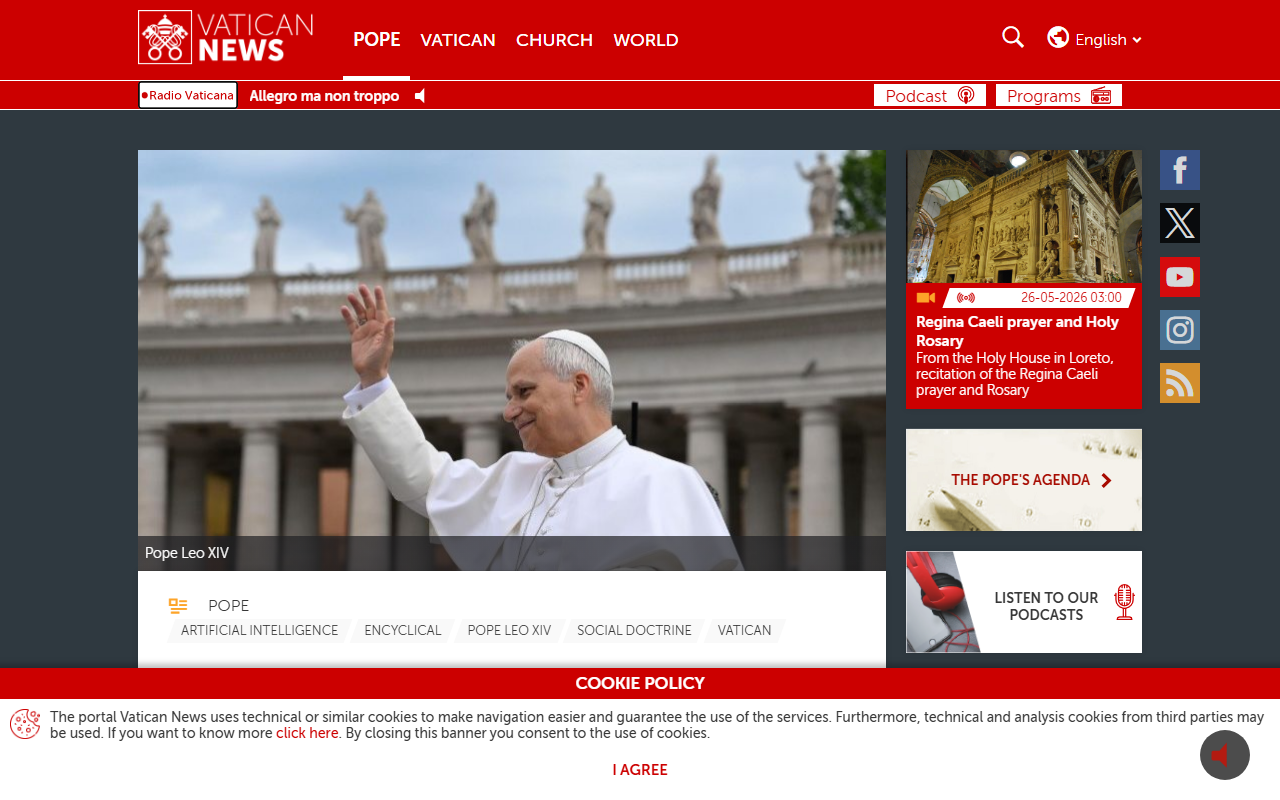This screenshot has width=1280, height=800.
Task: Toggle the floating round audio speaker button
Action: [x=1225, y=755]
